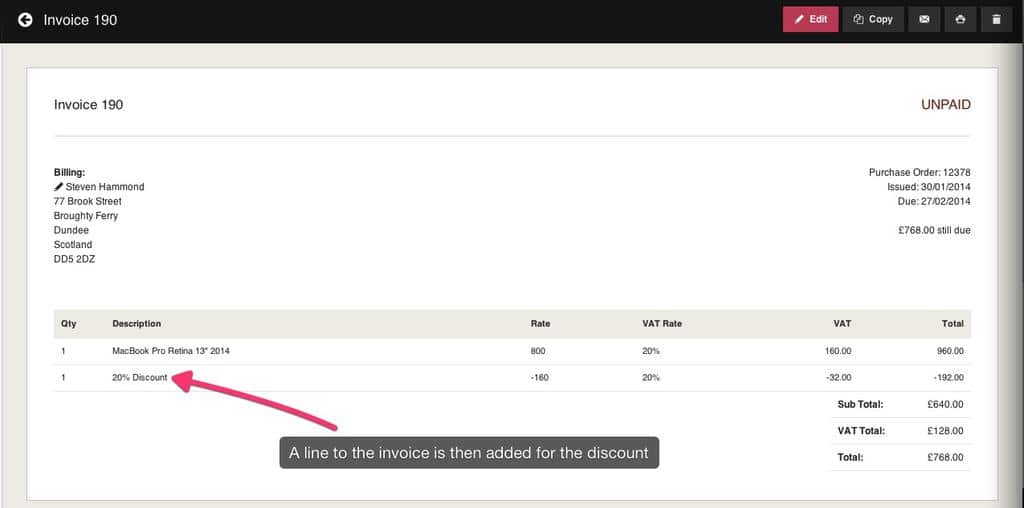The image size is (1024, 508).
Task: Click the £768.00 still due amount
Action: pyautogui.click(x=934, y=230)
